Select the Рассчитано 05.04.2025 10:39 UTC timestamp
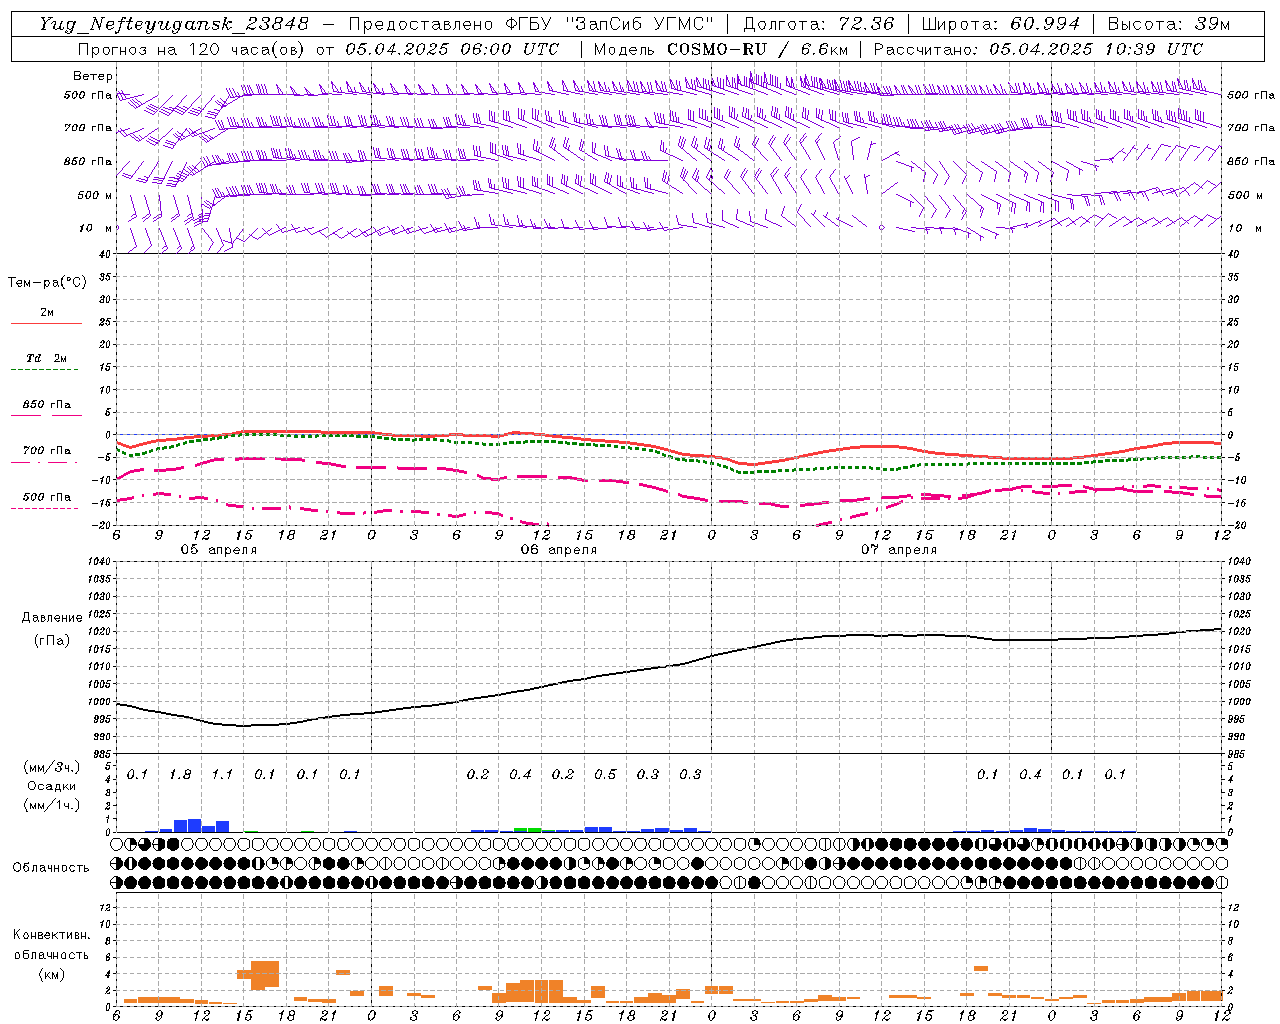The width and height of the screenshot is (1280, 1024). point(1038,49)
